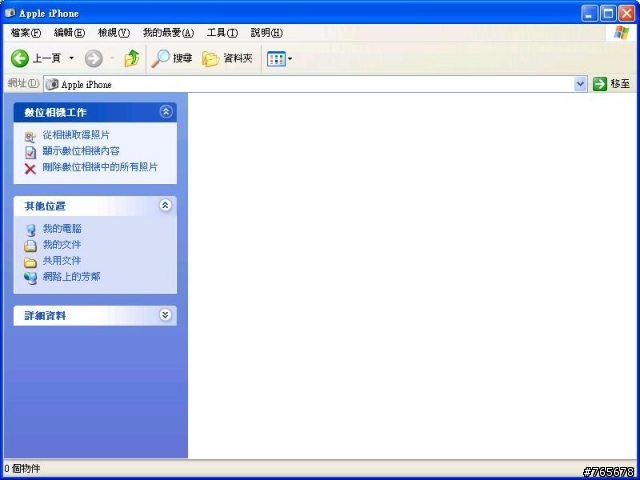Open the 檔案(F) menu
Image resolution: width=640 pixels, height=480 pixels.
tap(26, 33)
